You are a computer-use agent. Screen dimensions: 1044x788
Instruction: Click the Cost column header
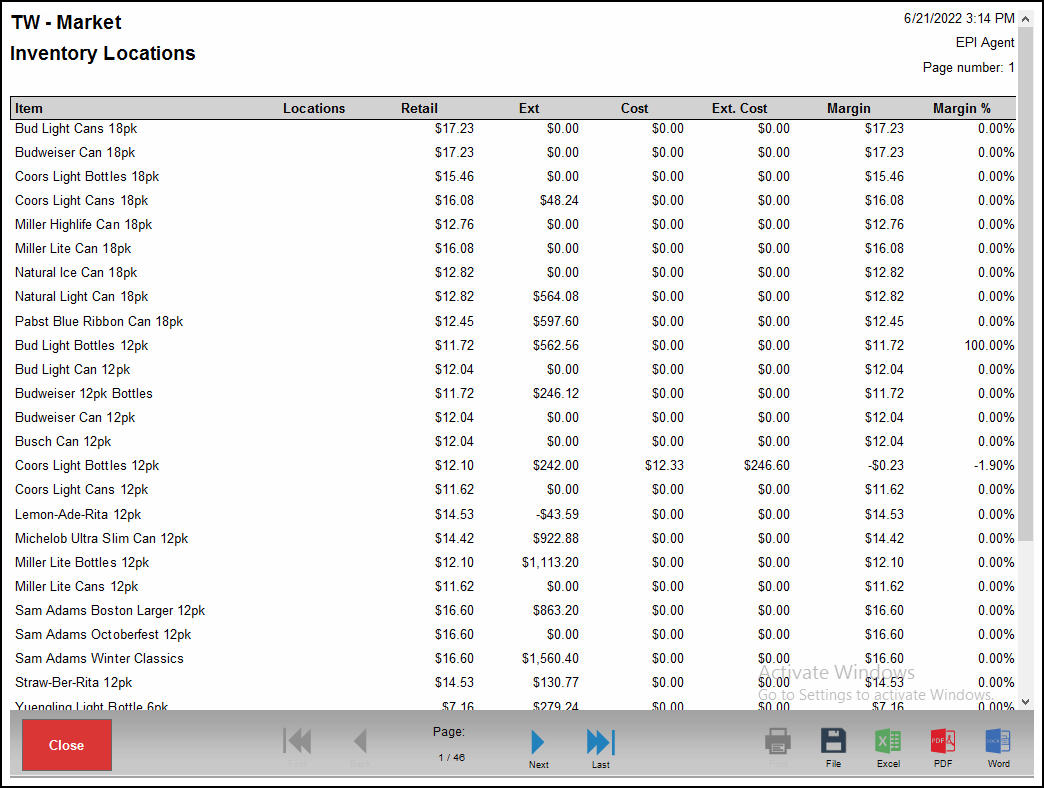point(635,108)
